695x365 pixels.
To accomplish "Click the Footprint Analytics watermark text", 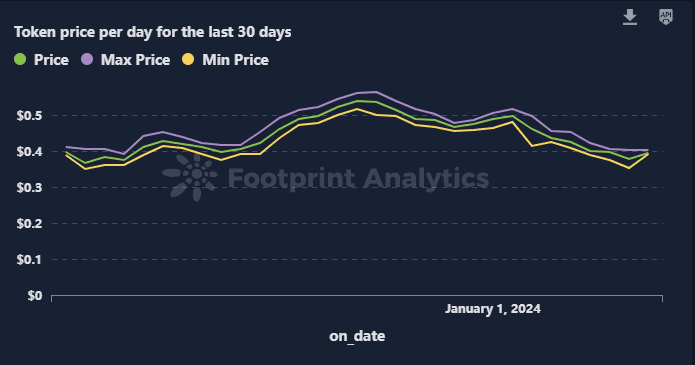I will pyautogui.click(x=359, y=179).
